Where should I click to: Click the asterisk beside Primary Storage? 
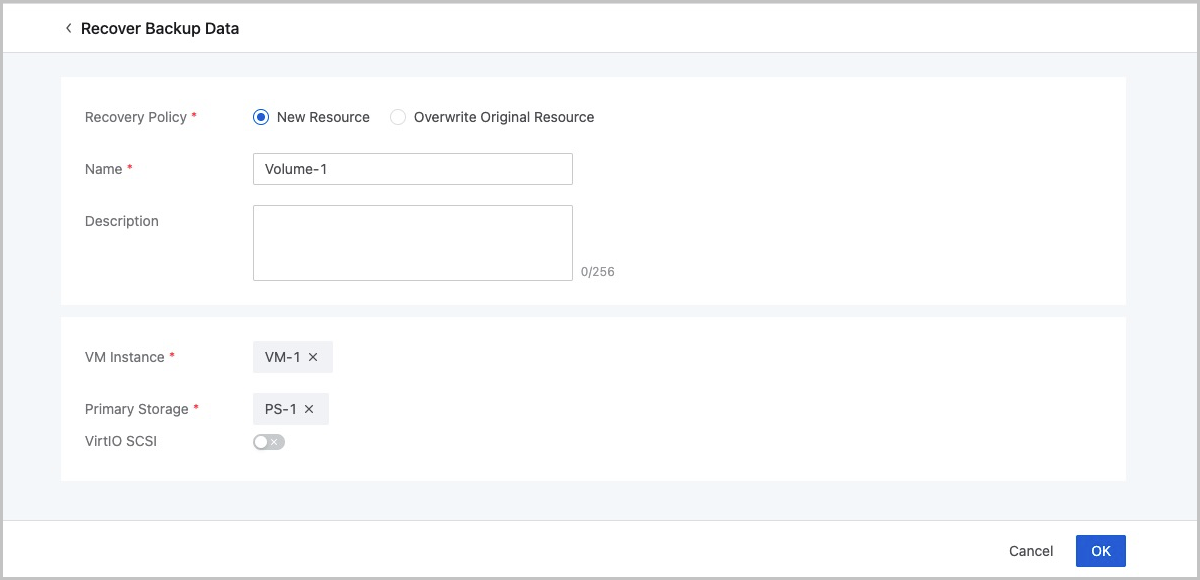pyautogui.click(x=196, y=408)
